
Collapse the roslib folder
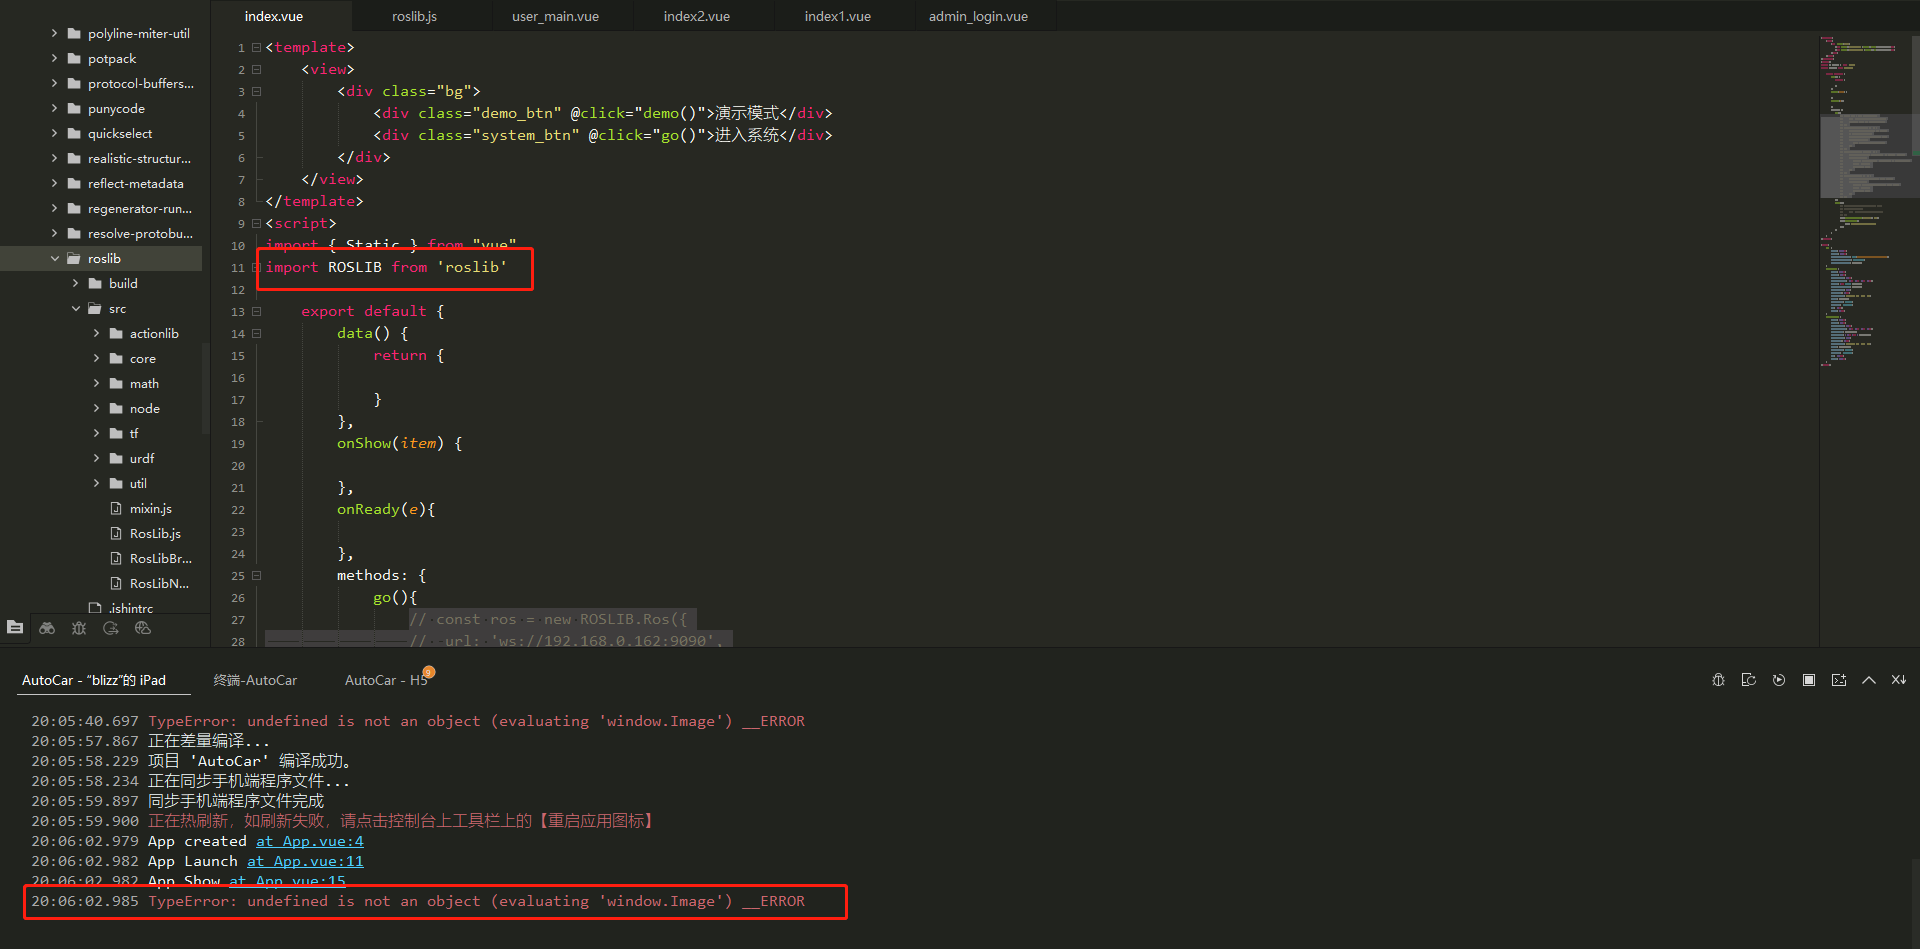tap(54, 258)
